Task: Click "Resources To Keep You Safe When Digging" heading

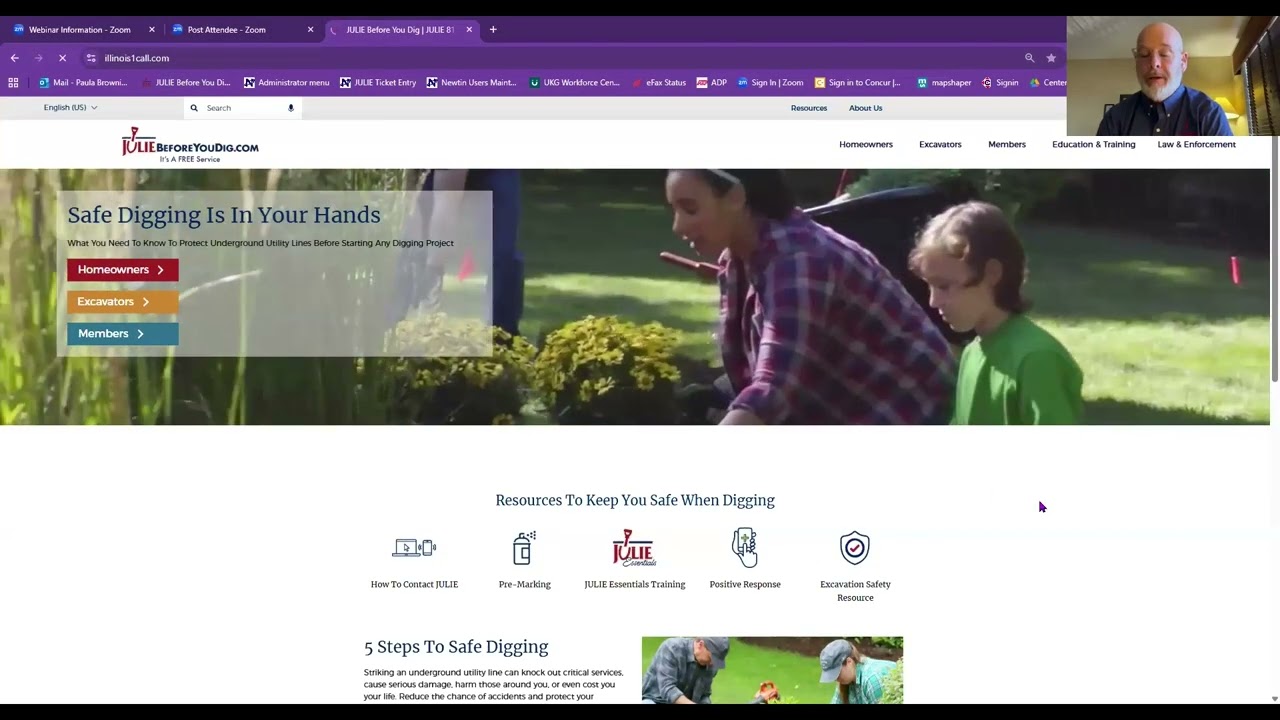Action: [x=635, y=500]
